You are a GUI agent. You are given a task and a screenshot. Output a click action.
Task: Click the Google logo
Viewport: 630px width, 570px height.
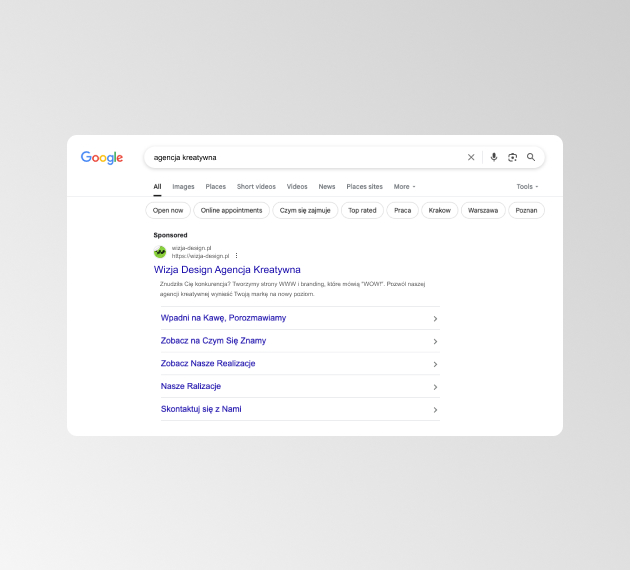(102, 157)
